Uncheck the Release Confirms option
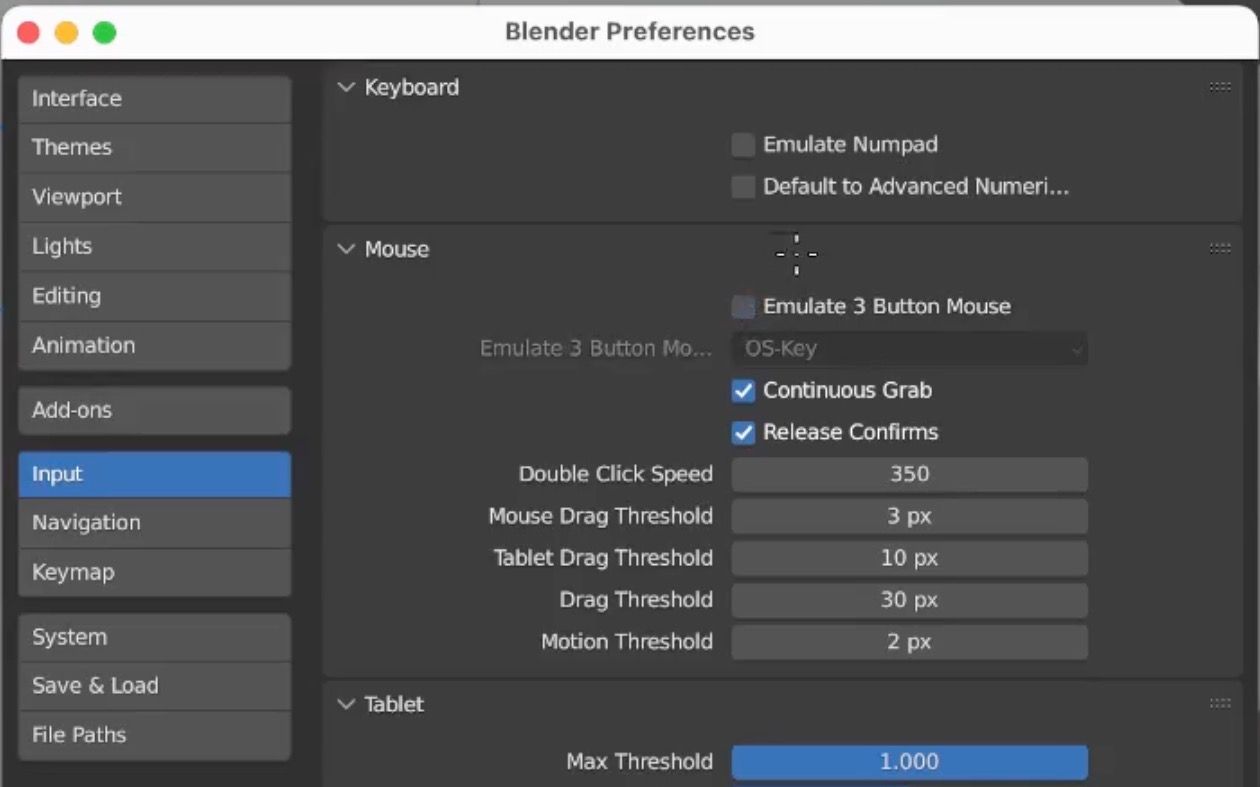The width and height of the screenshot is (1260, 787). coord(743,433)
